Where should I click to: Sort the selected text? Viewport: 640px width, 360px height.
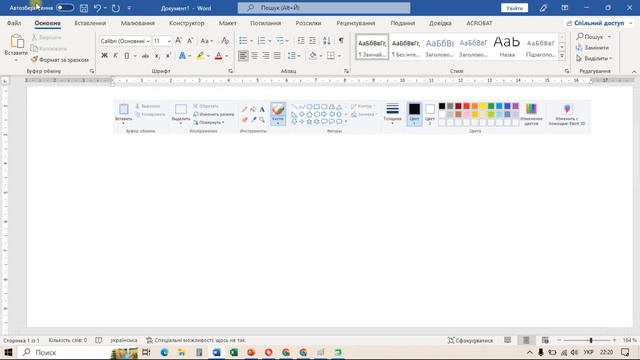point(327,41)
